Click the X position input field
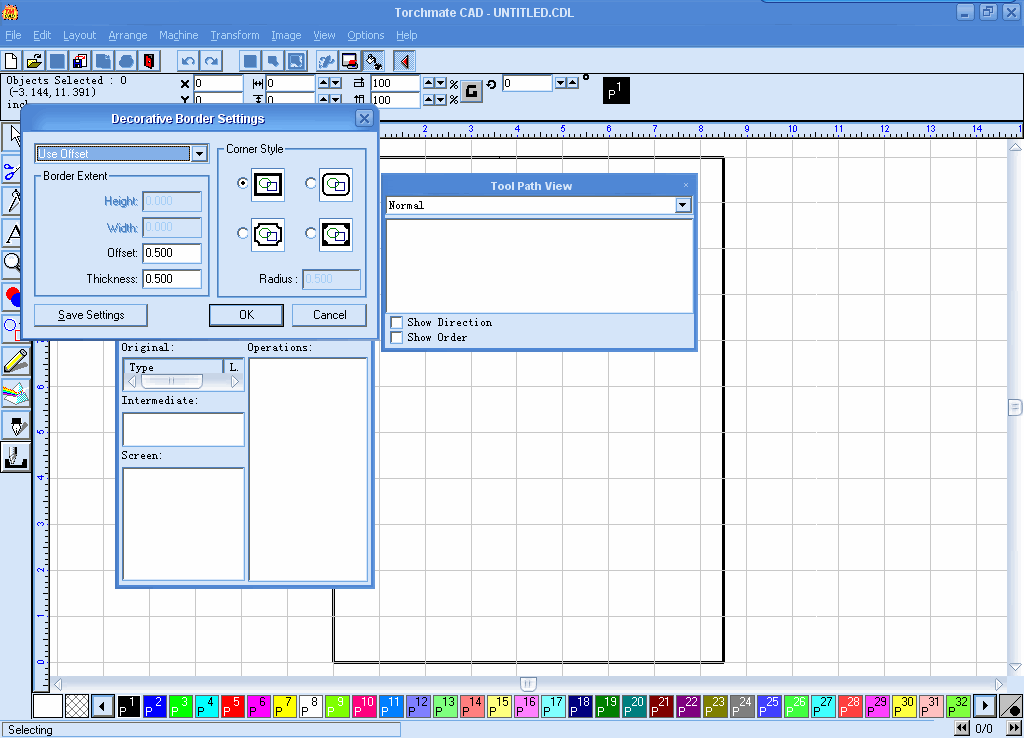 coord(219,84)
